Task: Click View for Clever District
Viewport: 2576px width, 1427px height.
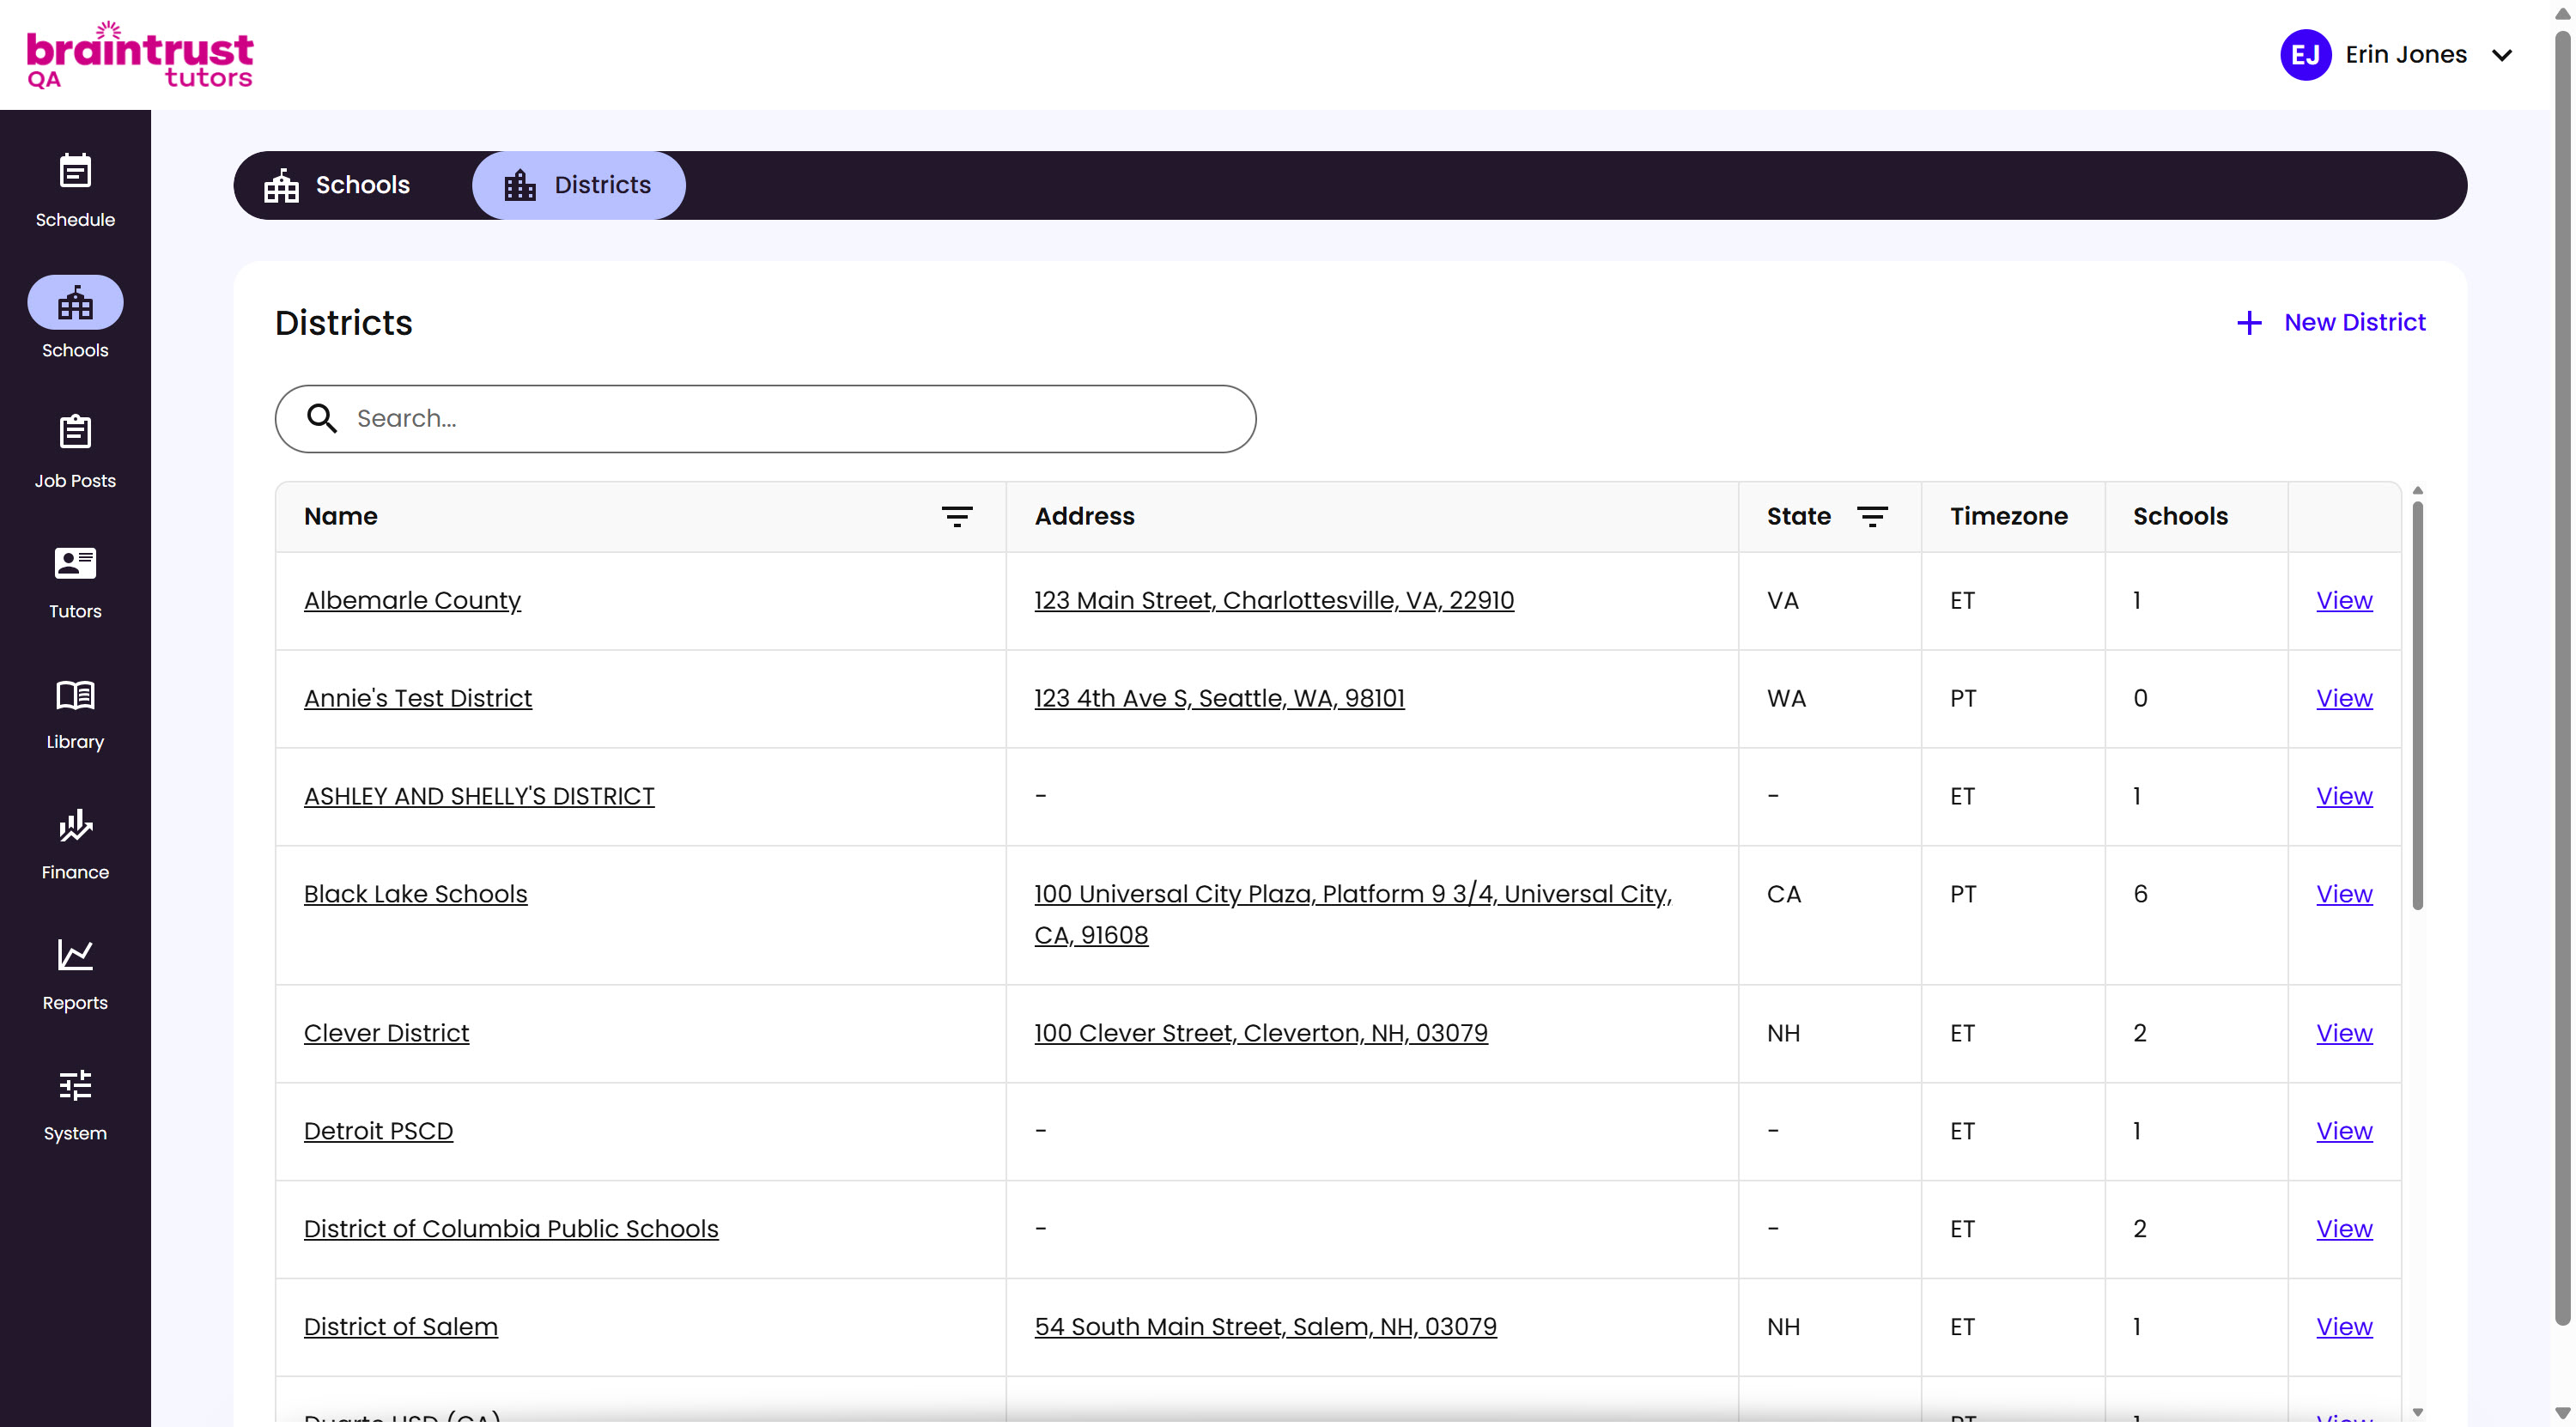Action: tap(2344, 1033)
